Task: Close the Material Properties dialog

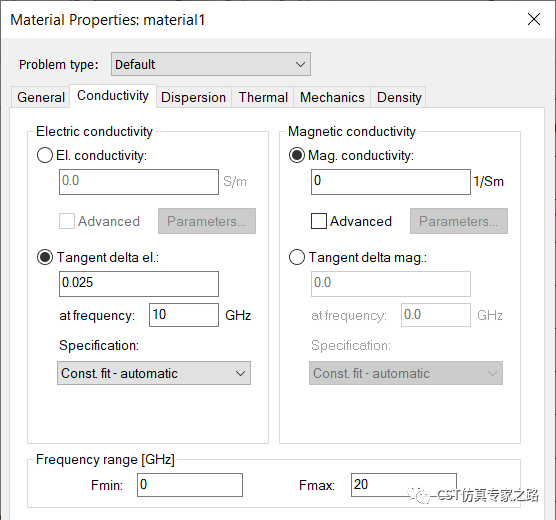Action: tap(534, 19)
